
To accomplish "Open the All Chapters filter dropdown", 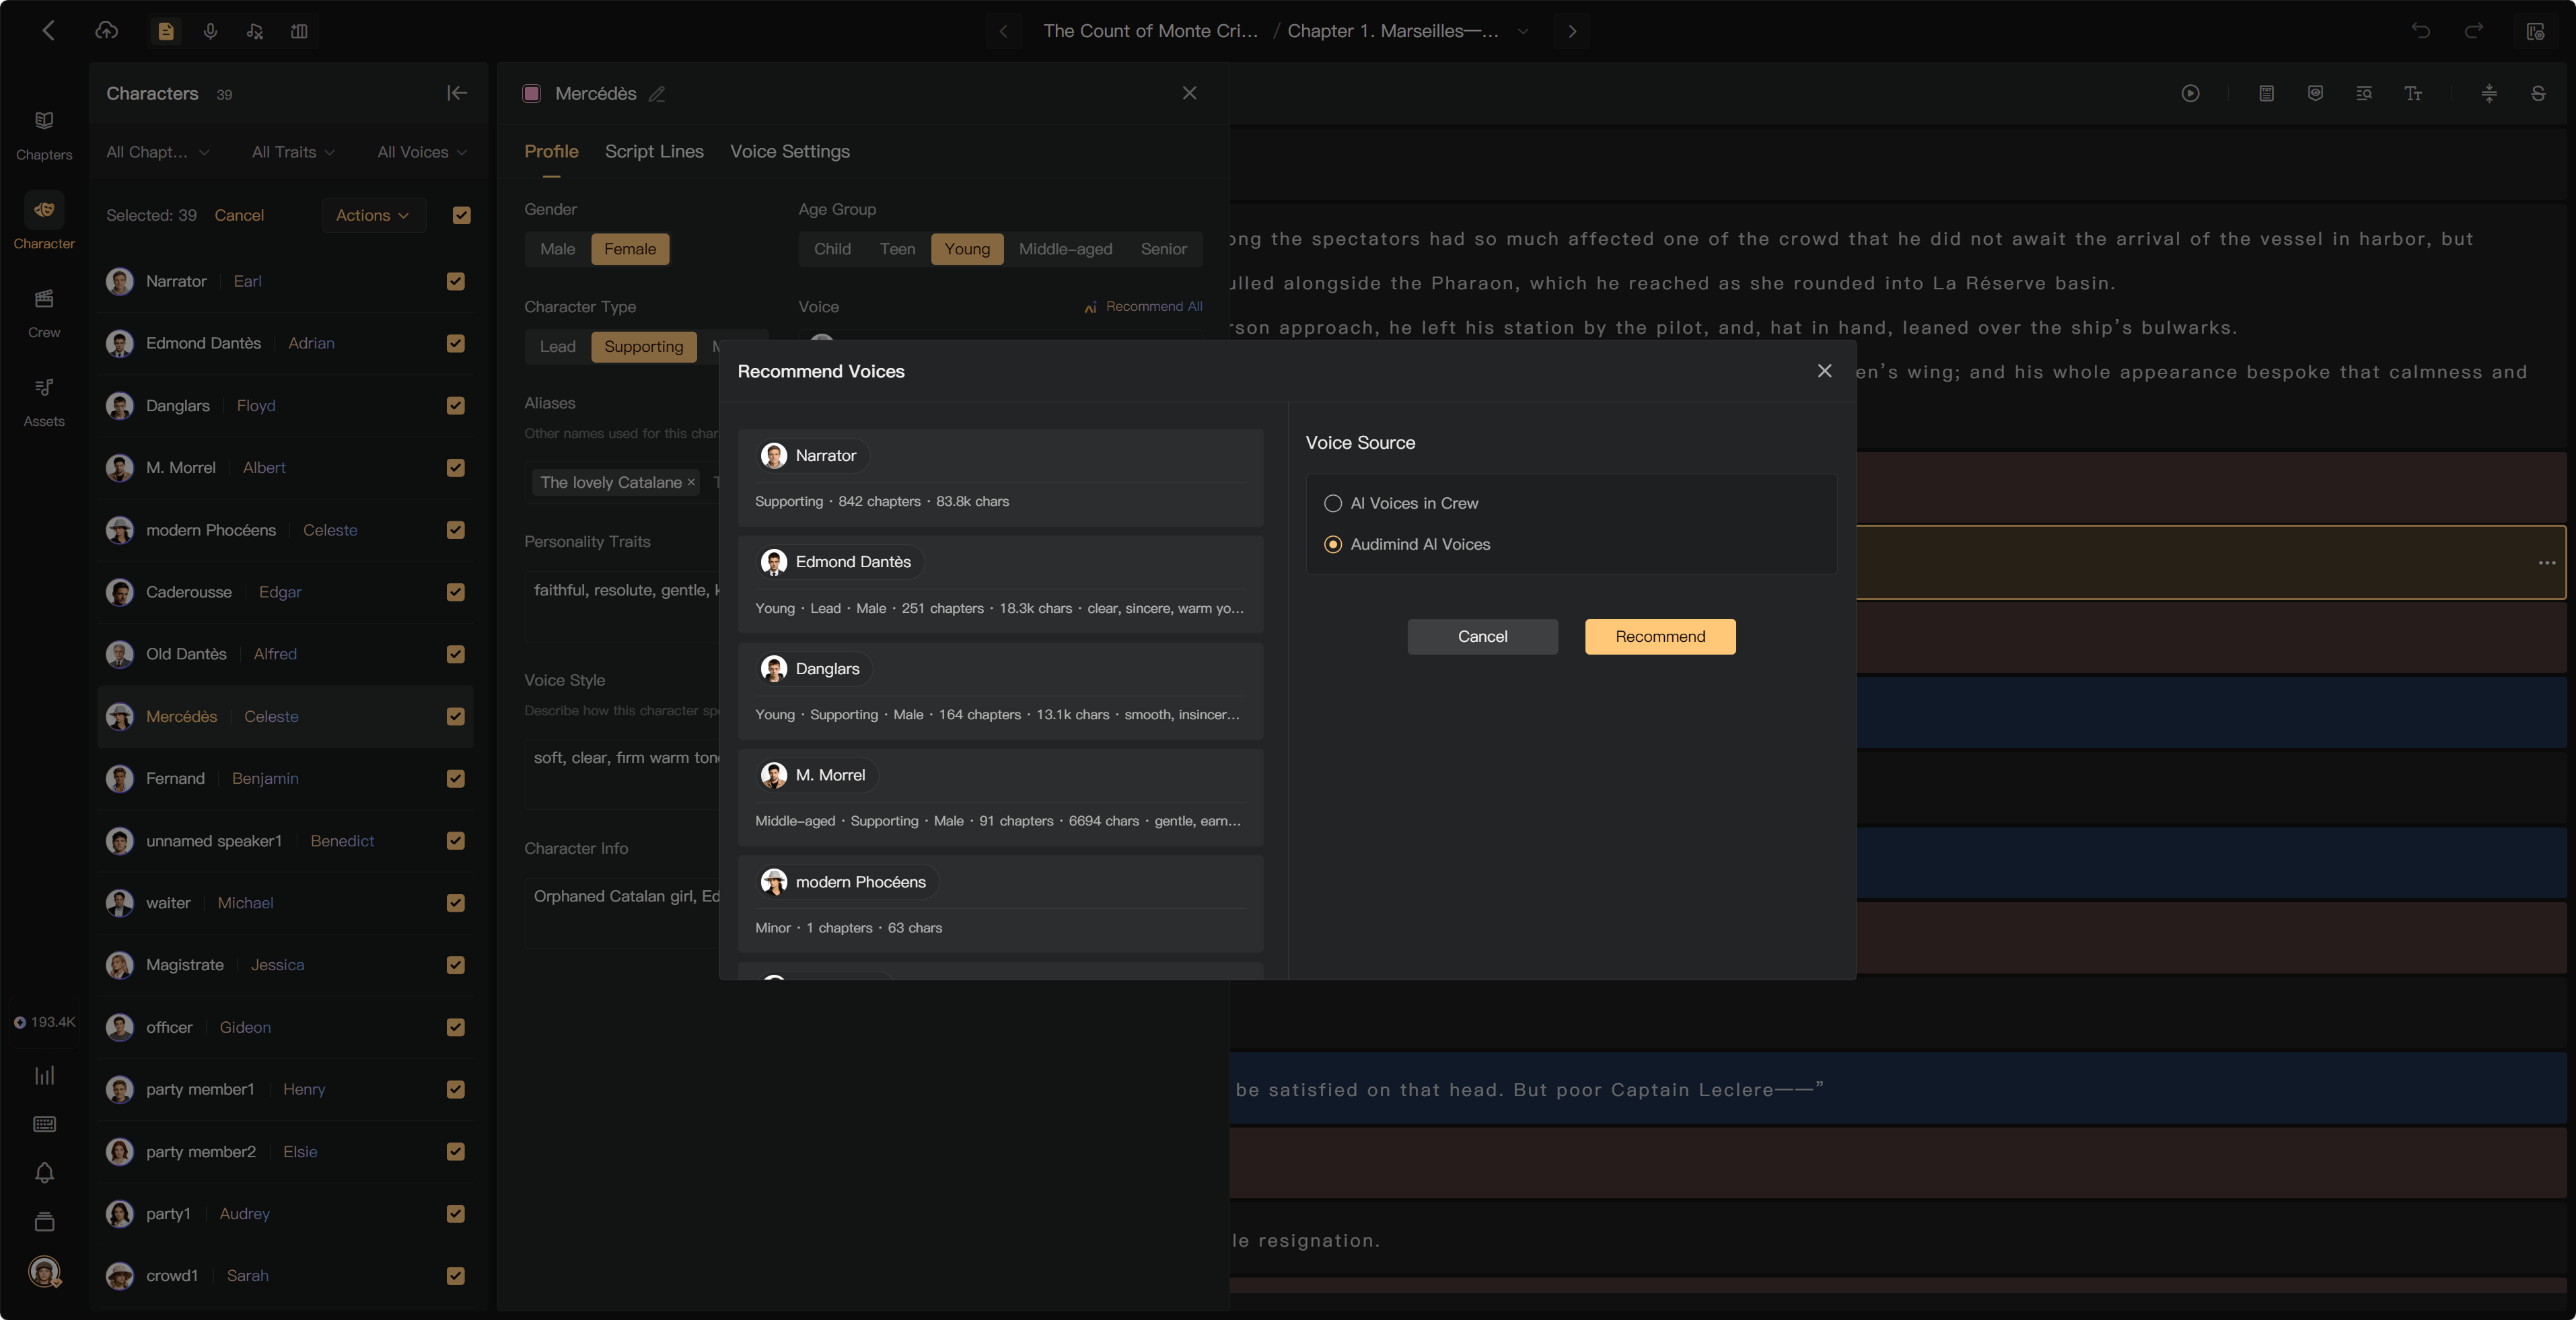I will pyautogui.click(x=158, y=152).
